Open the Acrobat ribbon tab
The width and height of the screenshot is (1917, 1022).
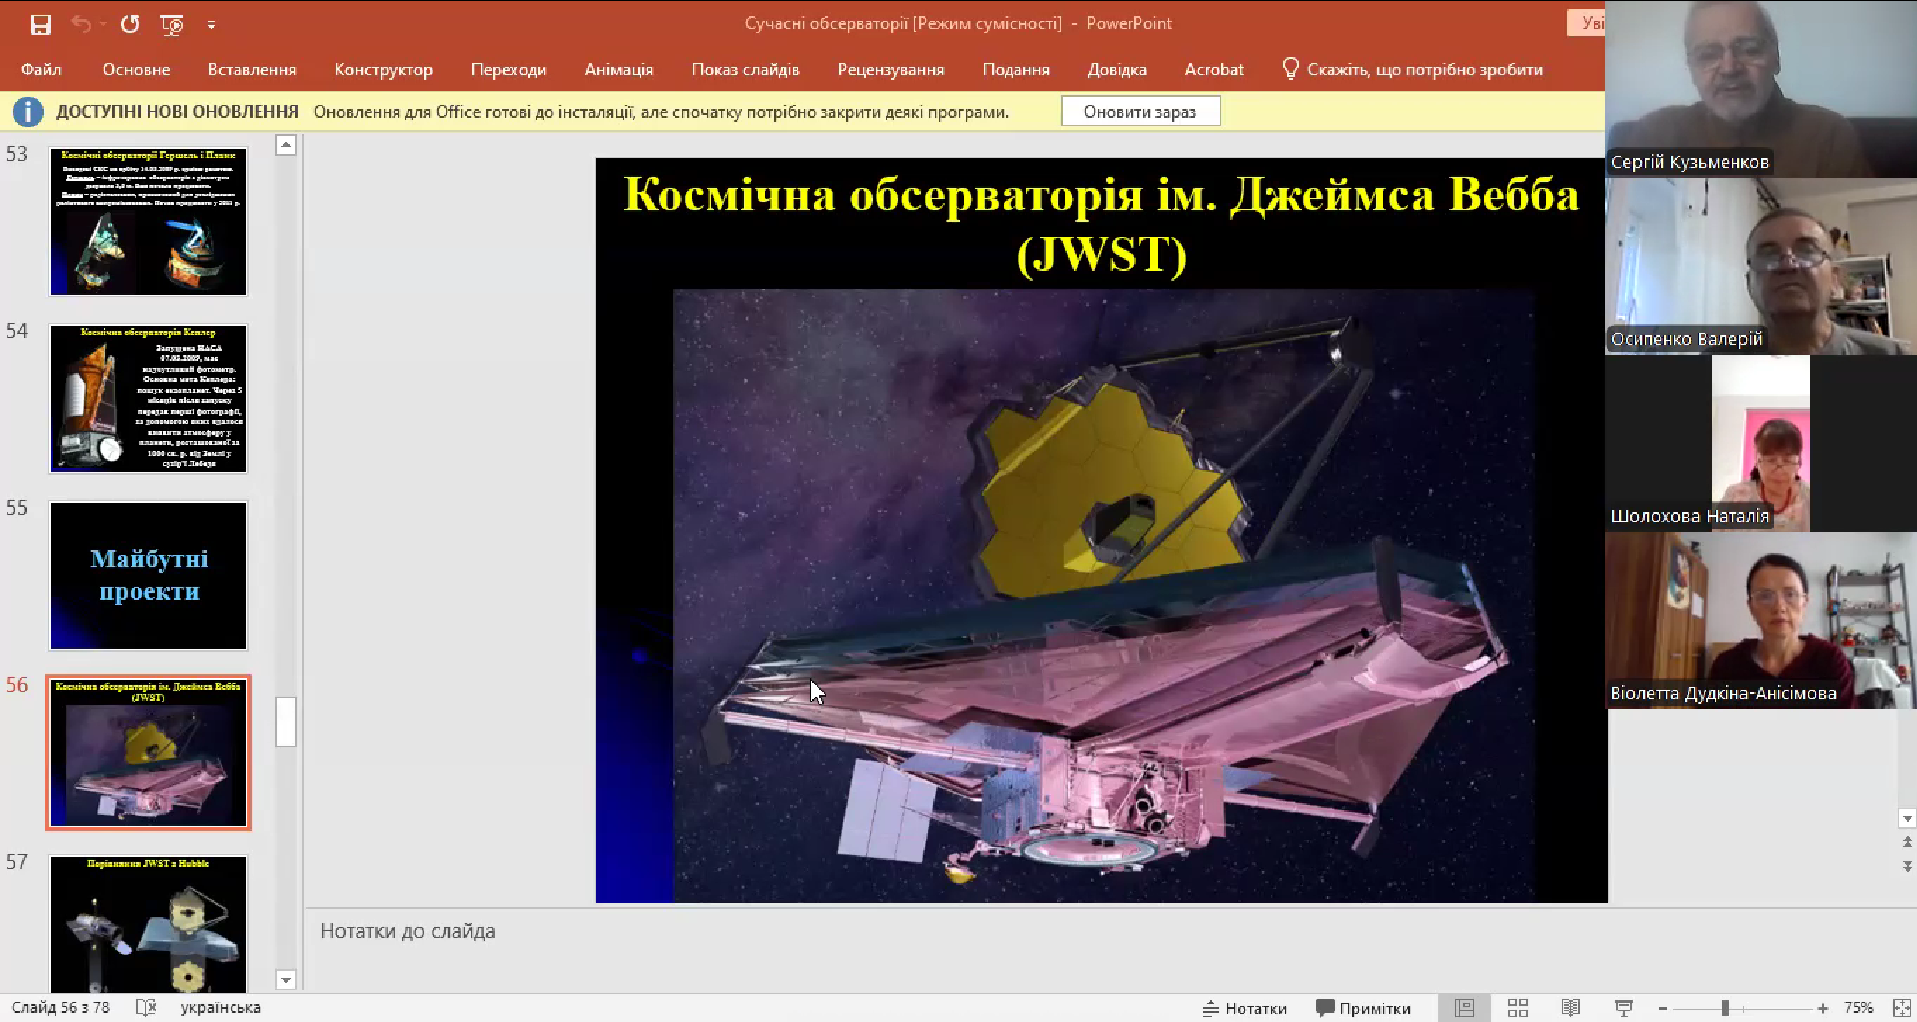click(1214, 69)
